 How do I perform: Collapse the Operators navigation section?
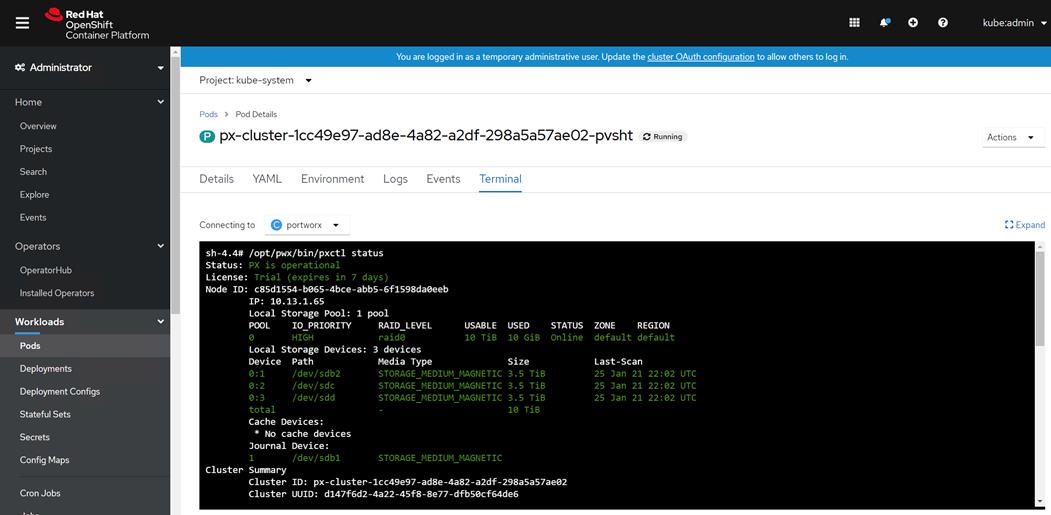coord(90,246)
